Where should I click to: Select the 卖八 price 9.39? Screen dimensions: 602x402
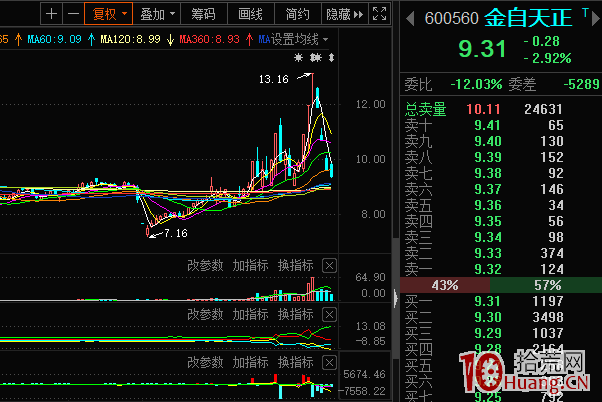(x=488, y=157)
